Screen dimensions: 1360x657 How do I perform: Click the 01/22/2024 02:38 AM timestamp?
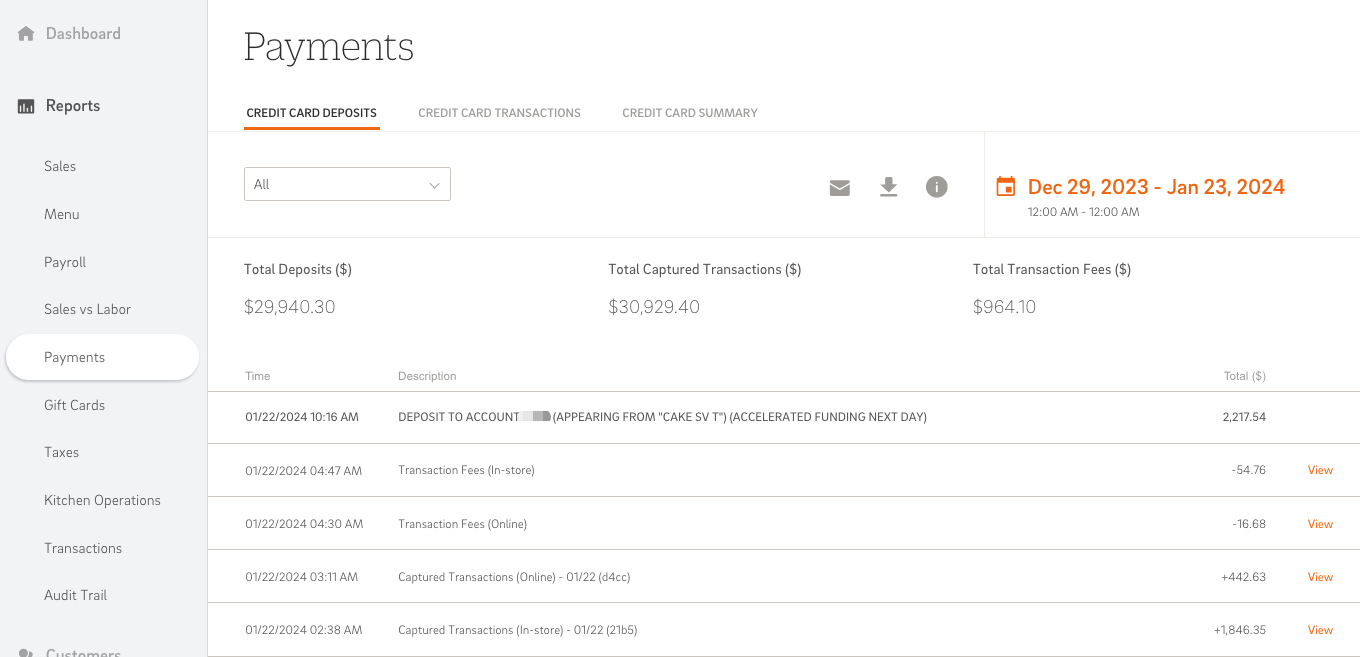(304, 630)
